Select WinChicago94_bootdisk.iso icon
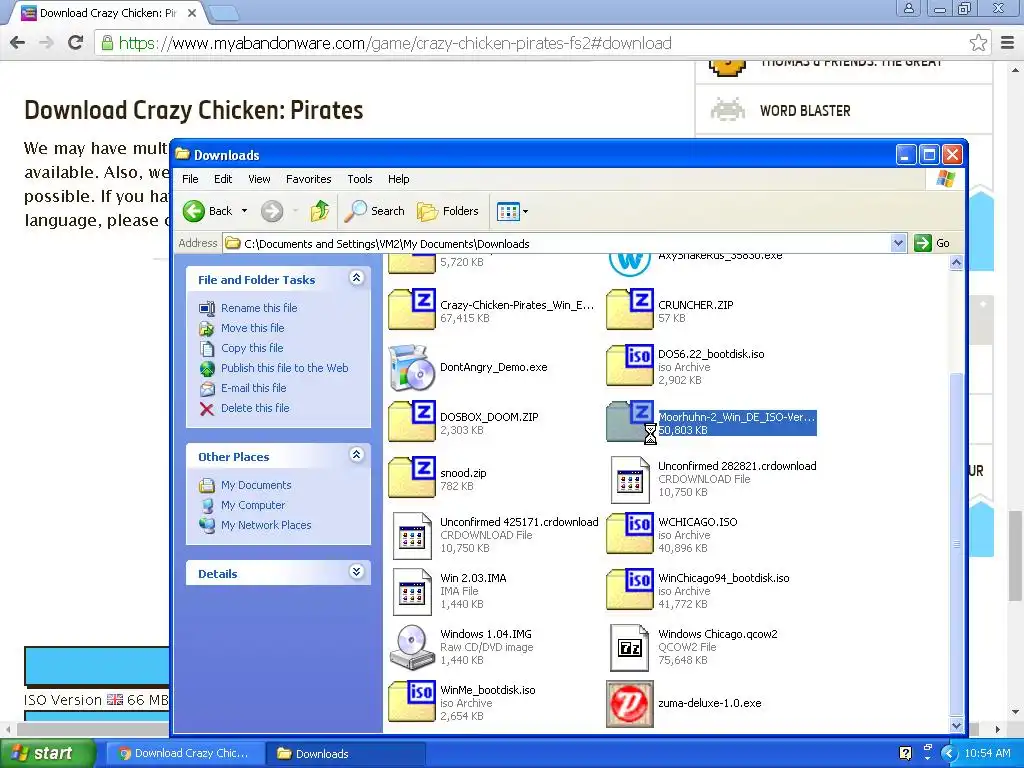1024x768 pixels. click(x=630, y=589)
